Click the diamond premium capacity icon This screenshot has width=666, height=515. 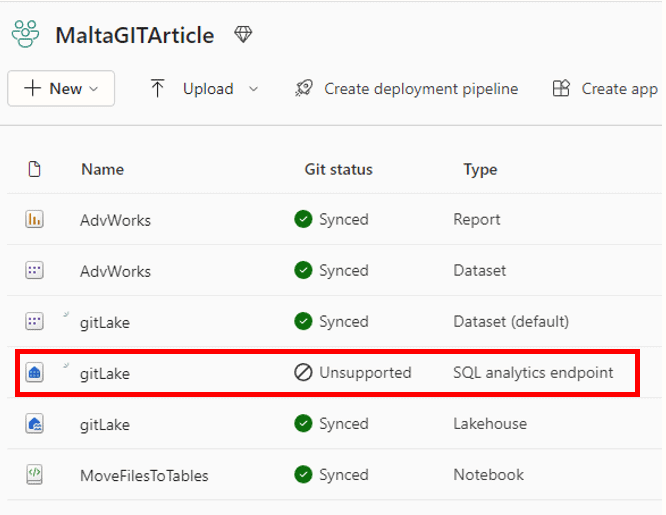click(243, 34)
